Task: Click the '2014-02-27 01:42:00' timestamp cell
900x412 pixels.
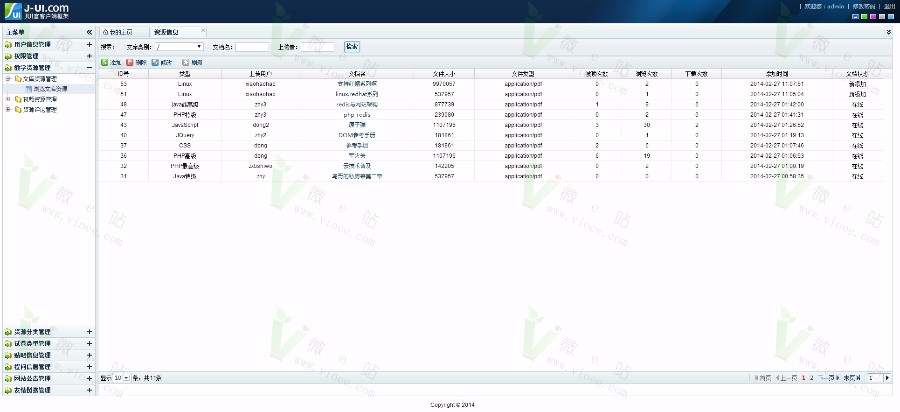Action: (777, 104)
